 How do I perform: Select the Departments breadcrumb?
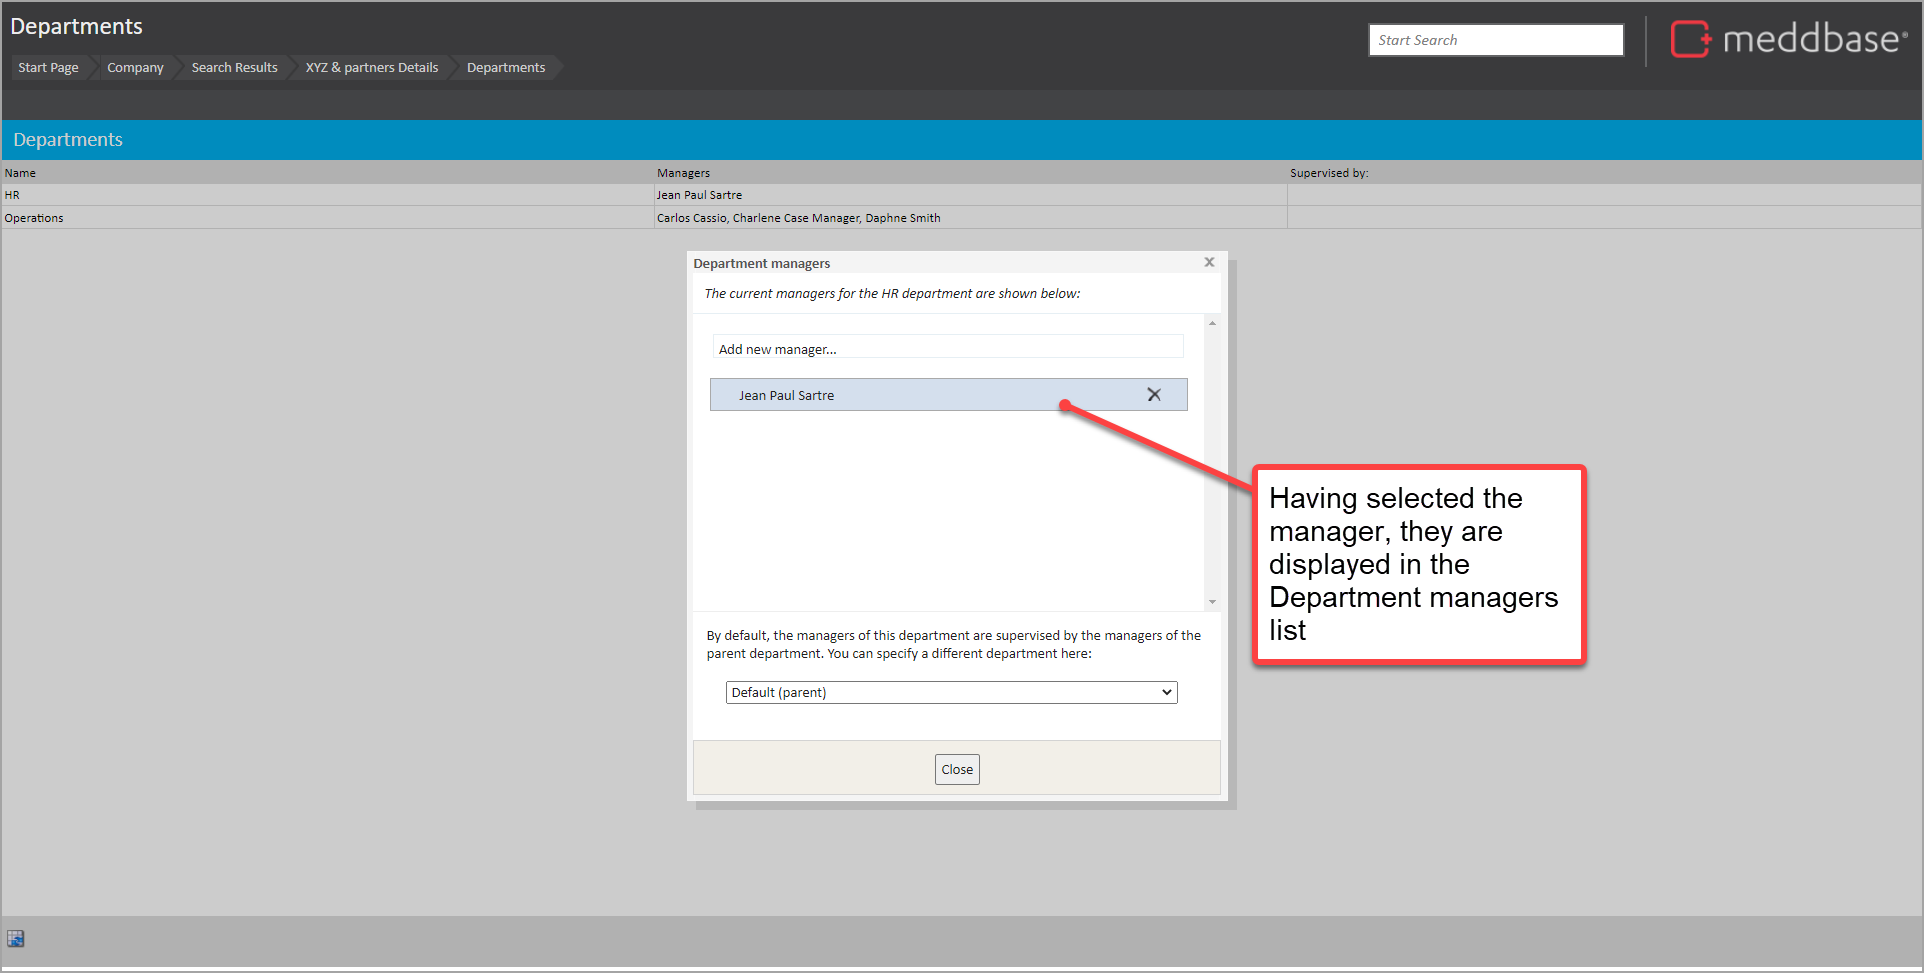[x=506, y=68]
